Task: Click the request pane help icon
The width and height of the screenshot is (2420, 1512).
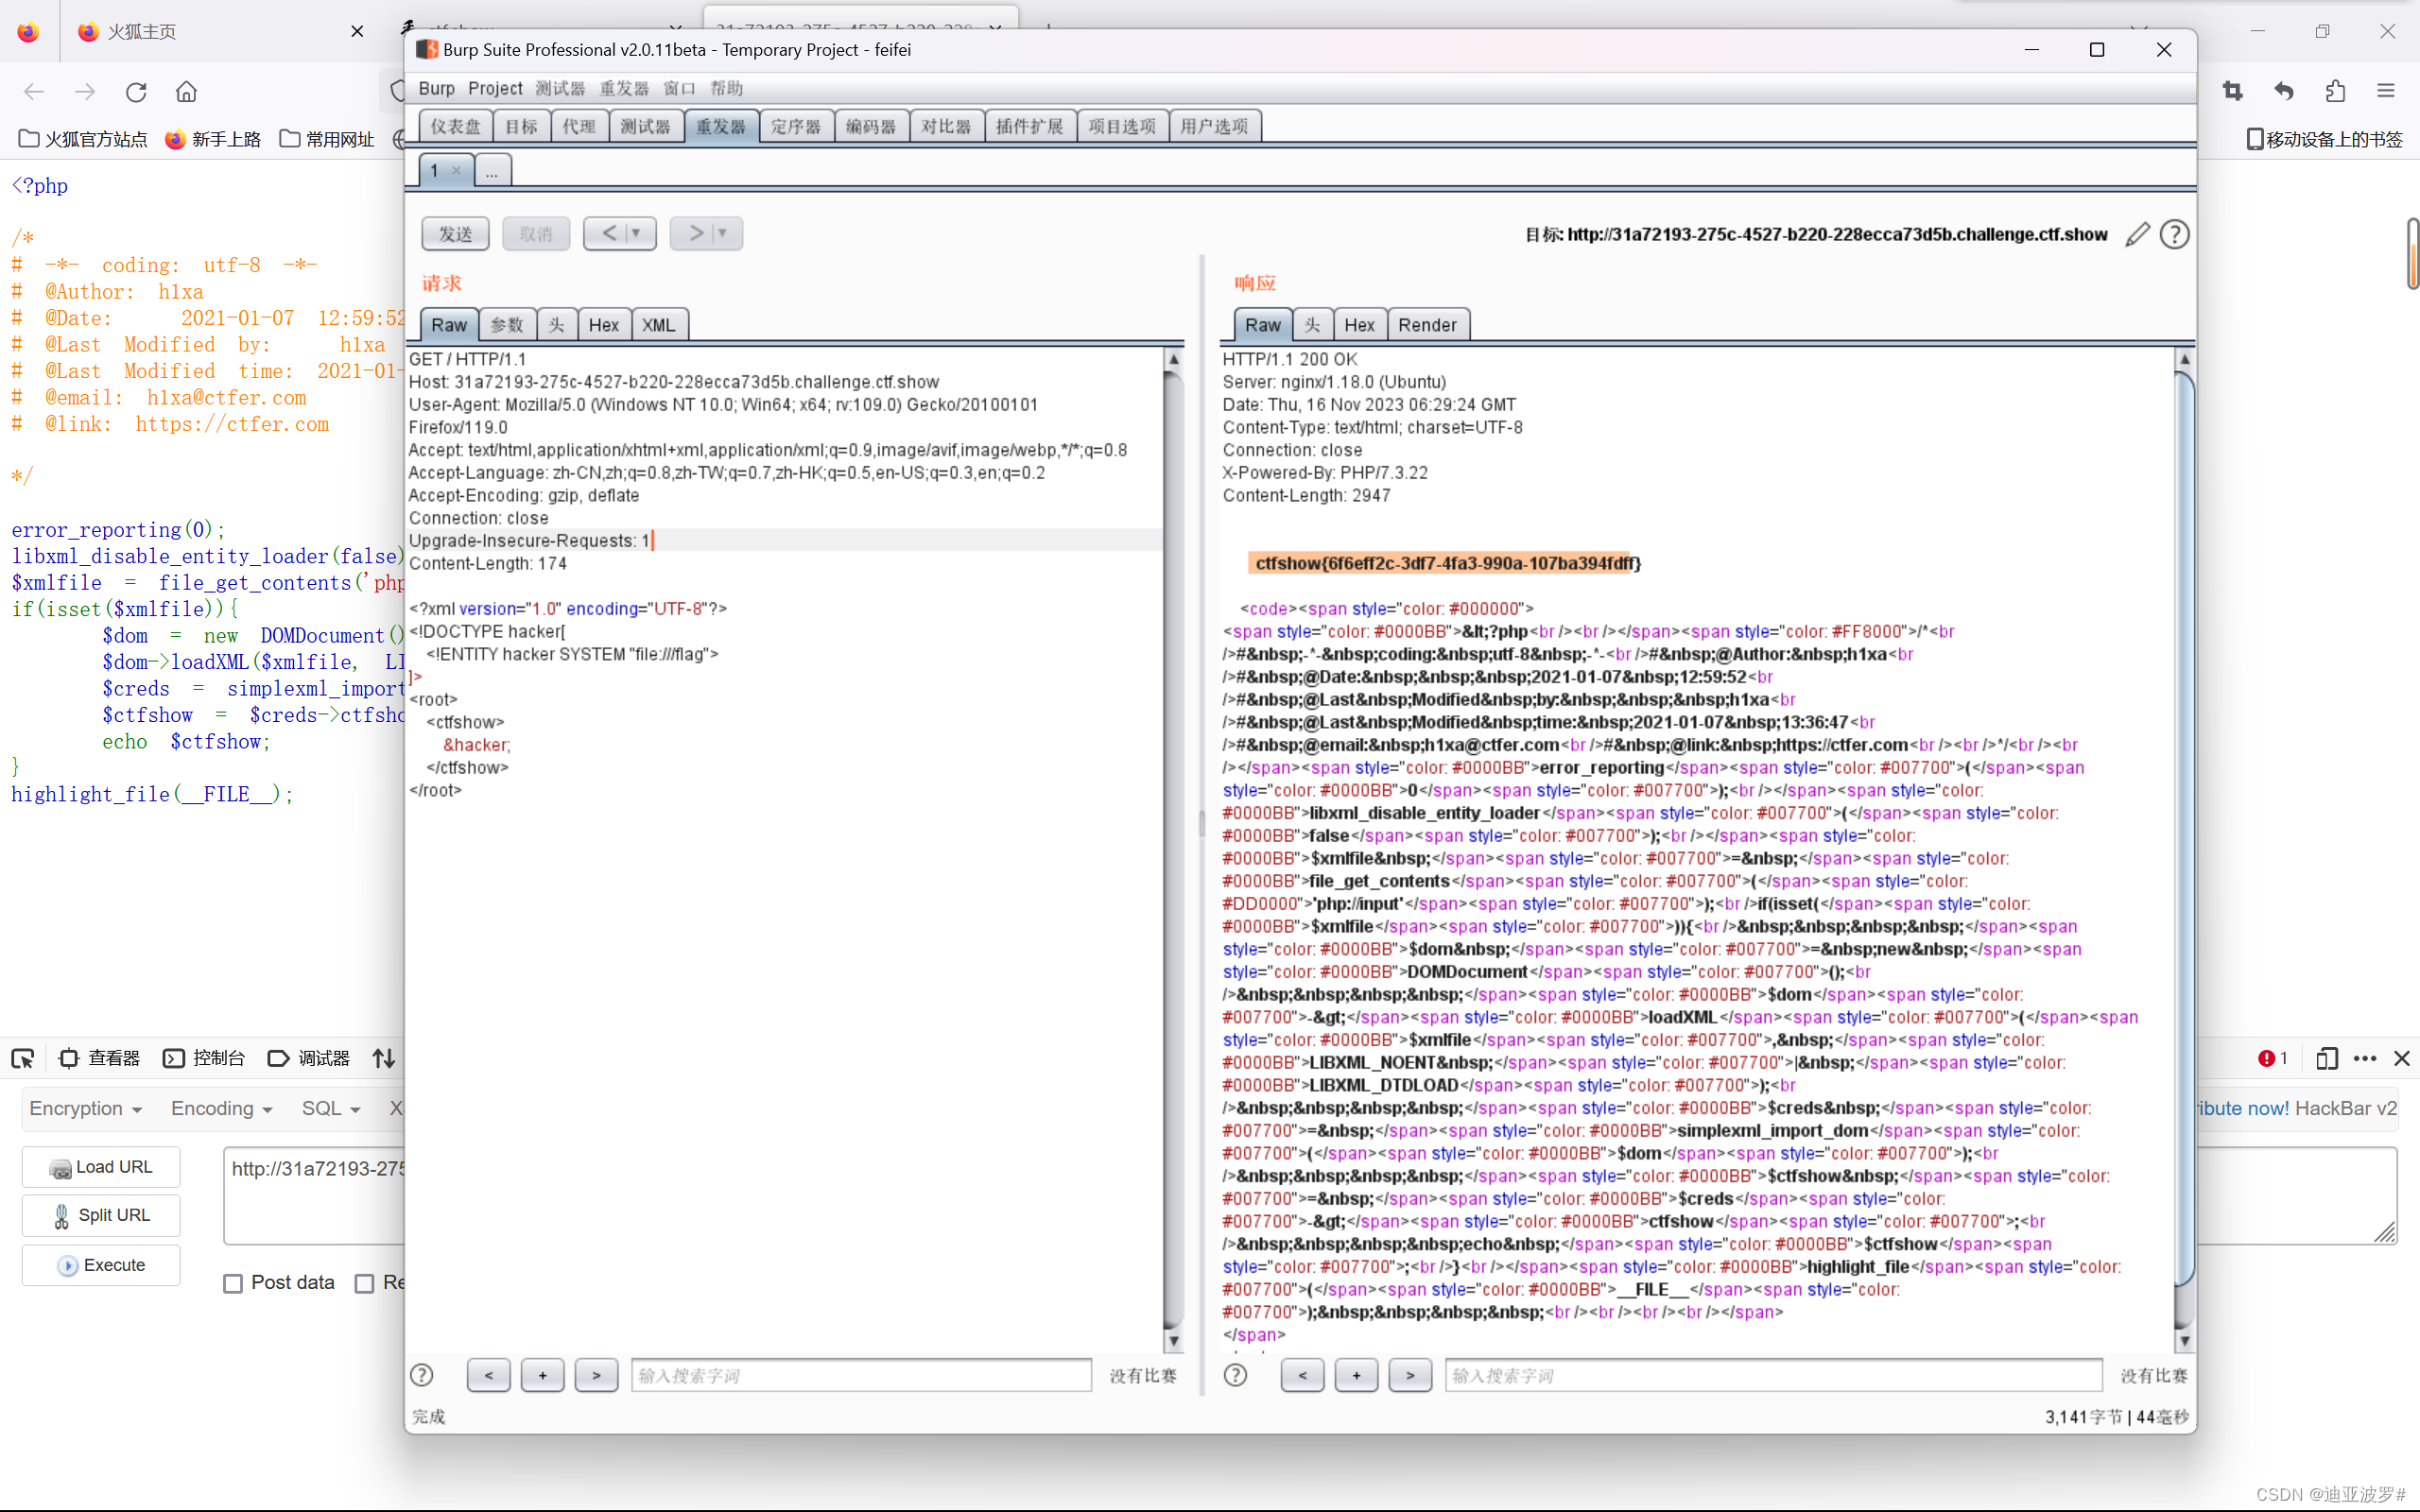Action: pos(422,1375)
